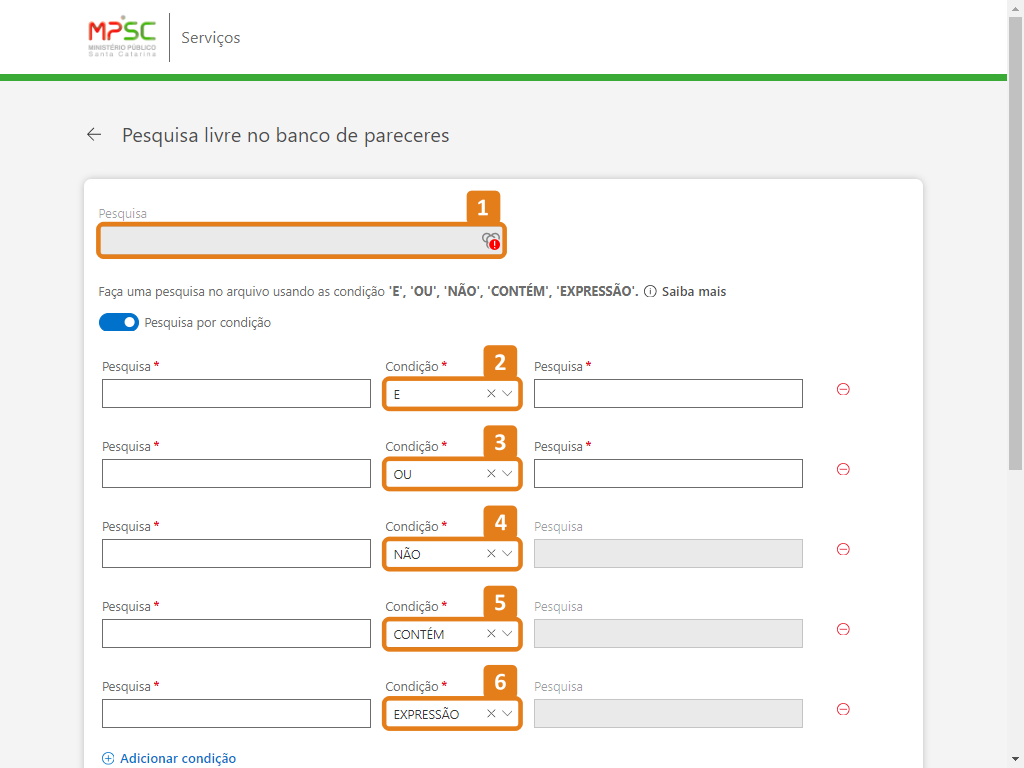The image size is (1024, 768).
Task: Click the info icon beside Saiba mais
Action: point(650,292)
